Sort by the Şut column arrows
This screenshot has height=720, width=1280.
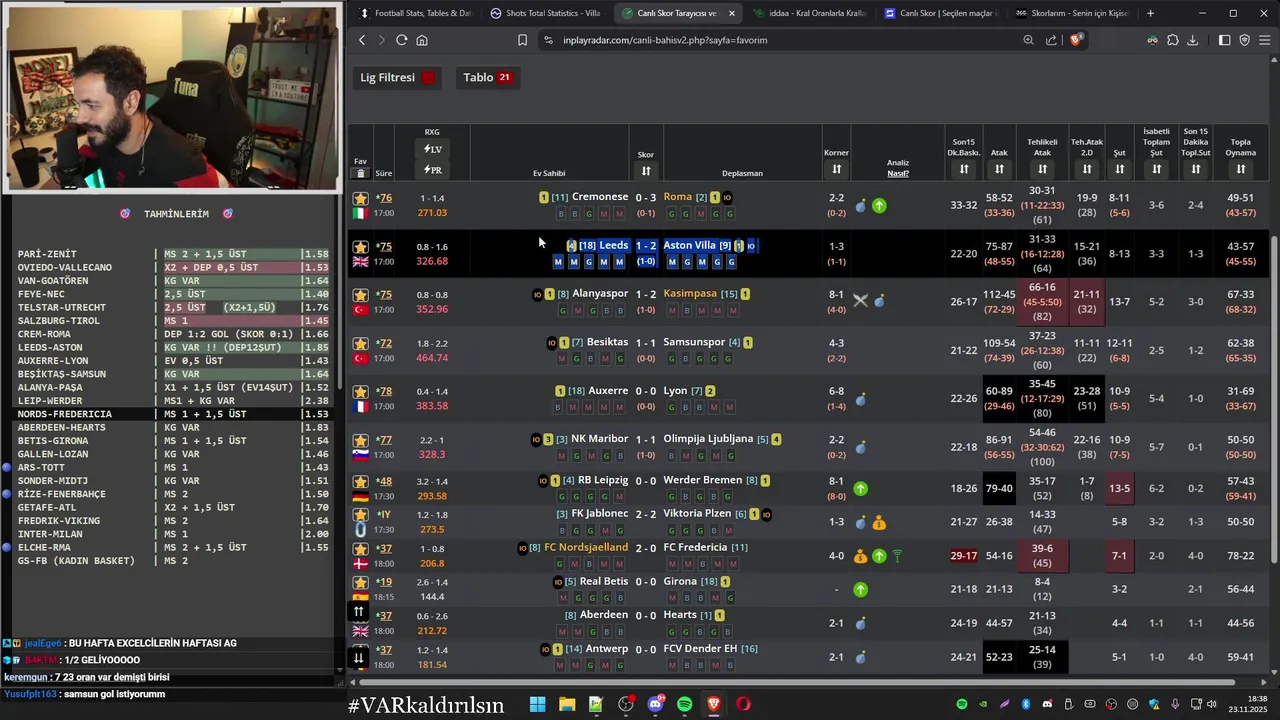tap(1120, 169)
